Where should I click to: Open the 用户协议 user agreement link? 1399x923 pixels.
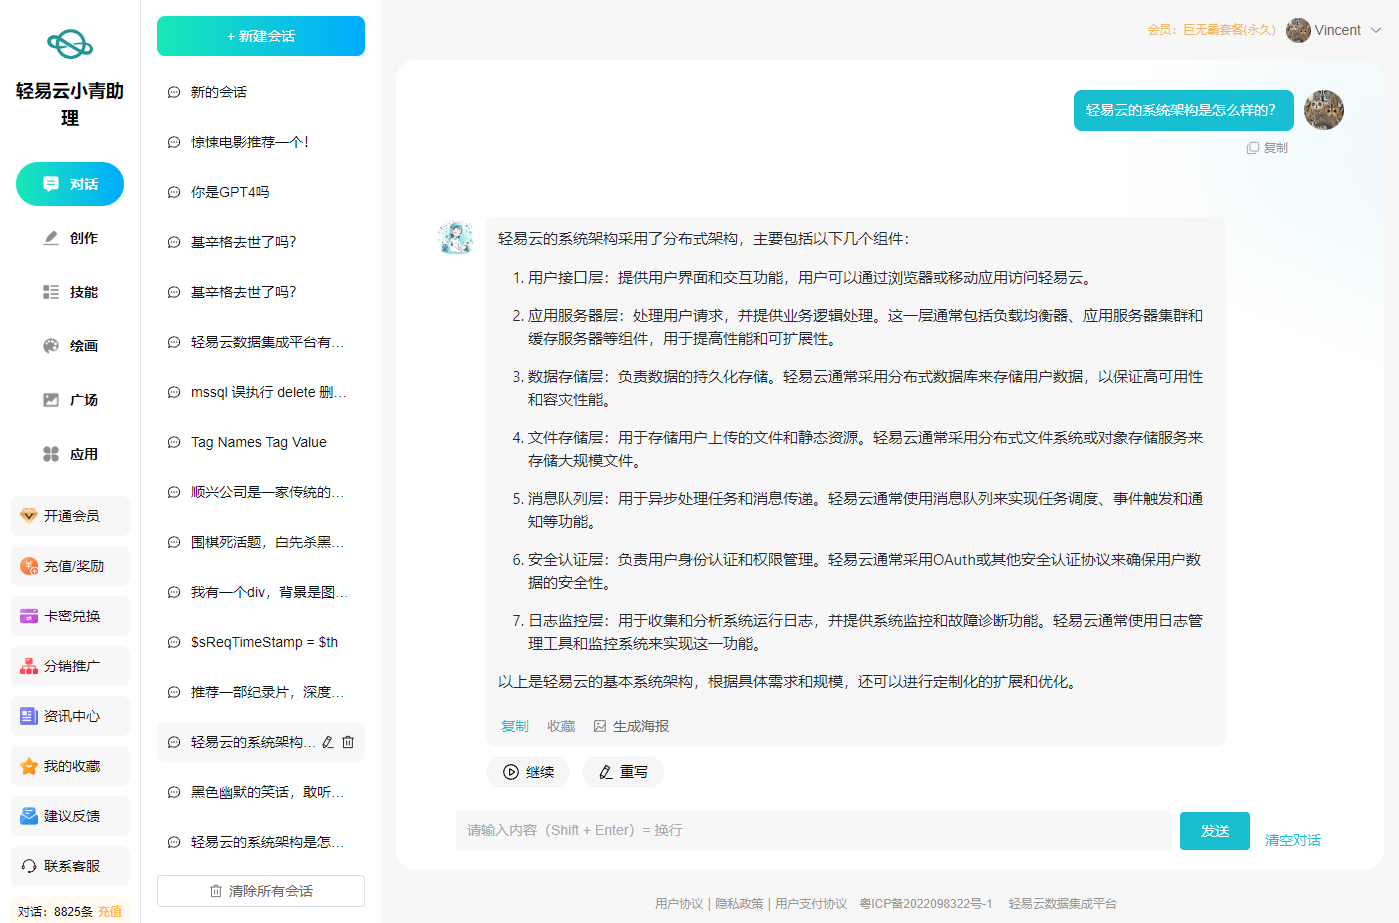tap(679, 903)
